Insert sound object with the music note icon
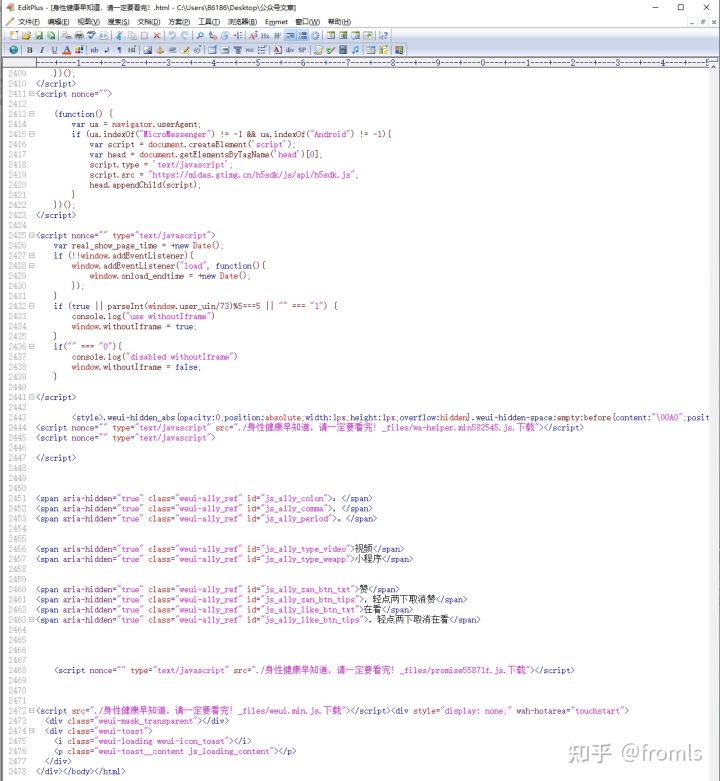This screenshot has height=781, width=720. click(355, 50)
